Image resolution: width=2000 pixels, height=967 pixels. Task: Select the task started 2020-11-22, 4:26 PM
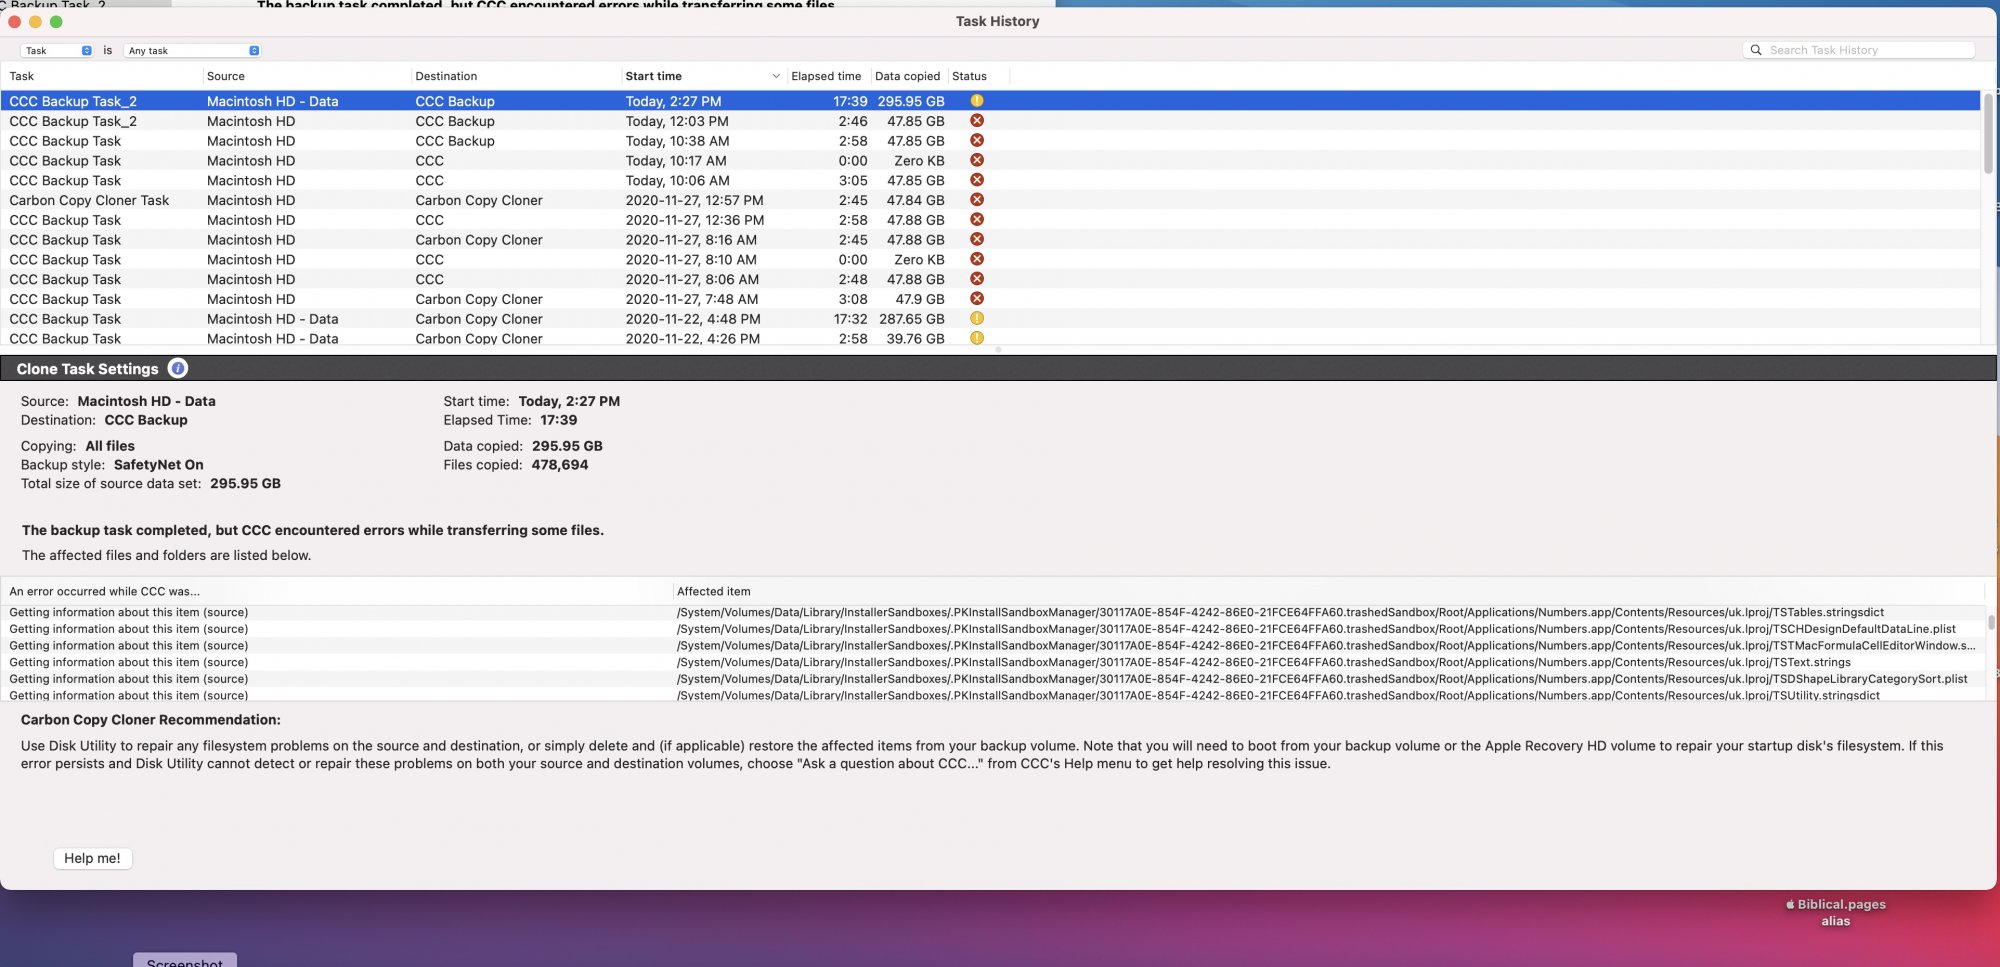(990, 338)
